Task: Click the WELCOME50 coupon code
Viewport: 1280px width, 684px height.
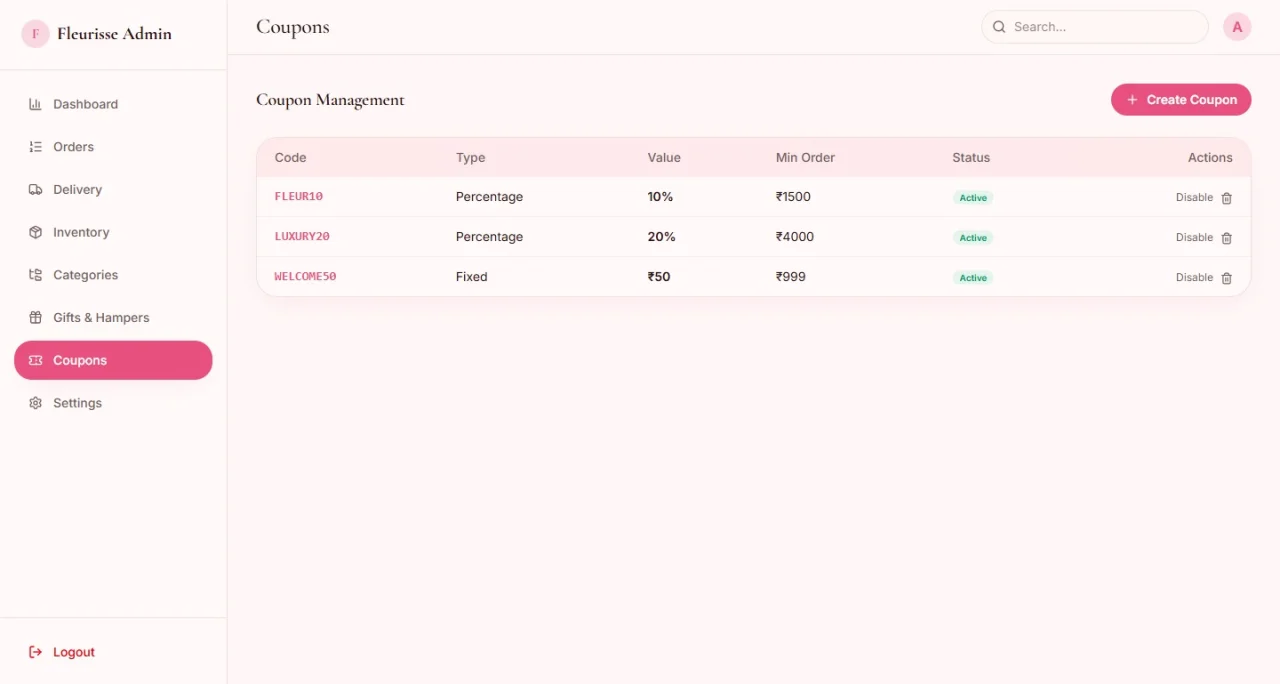Action: tap(305, 277)
